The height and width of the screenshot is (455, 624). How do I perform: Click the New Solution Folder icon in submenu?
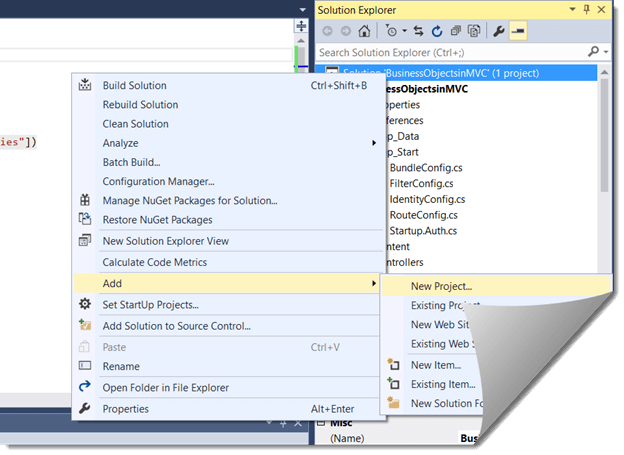point(394,403)
